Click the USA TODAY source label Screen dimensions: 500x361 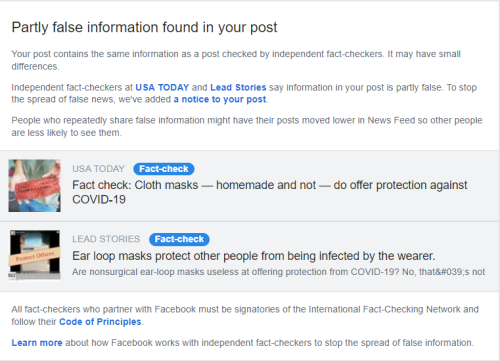click(98, 169)
